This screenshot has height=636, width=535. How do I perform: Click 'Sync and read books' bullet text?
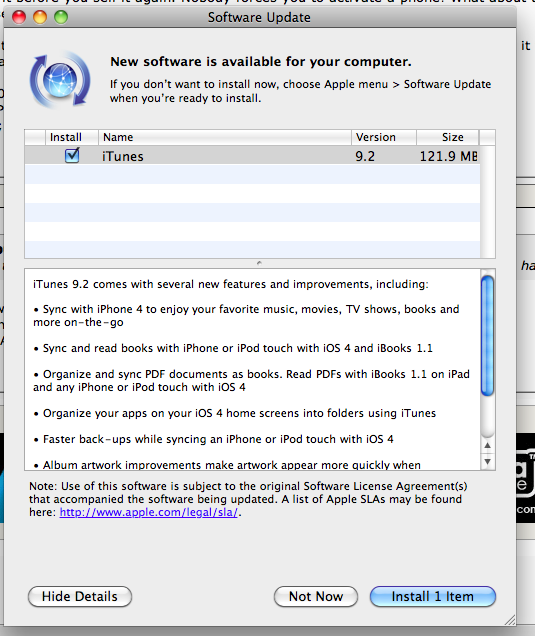click(x=233, y=348)
